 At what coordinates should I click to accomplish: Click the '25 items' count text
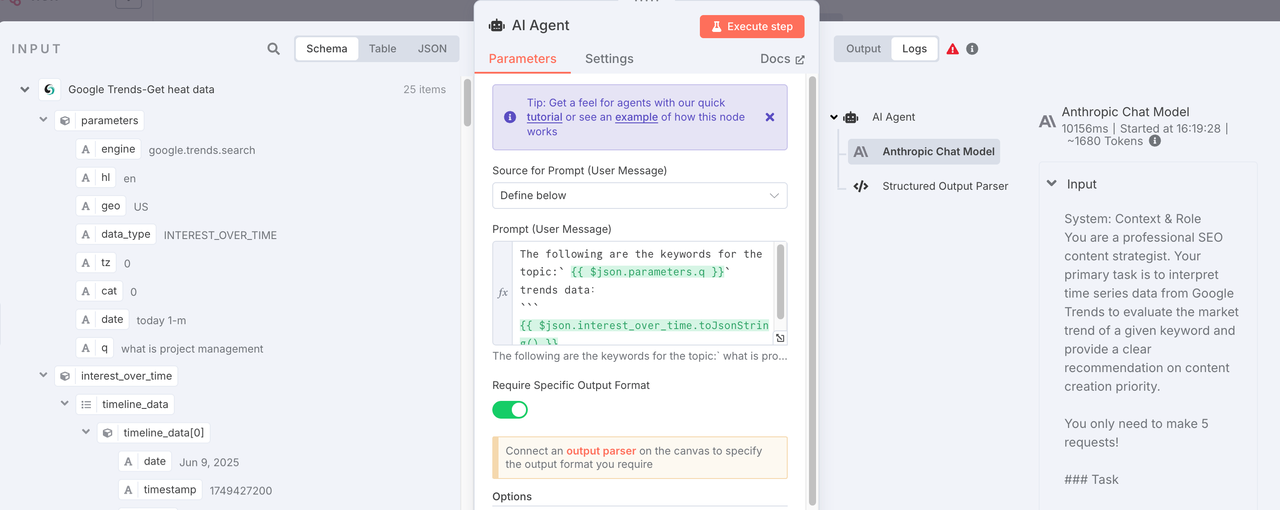click(425, 89)
